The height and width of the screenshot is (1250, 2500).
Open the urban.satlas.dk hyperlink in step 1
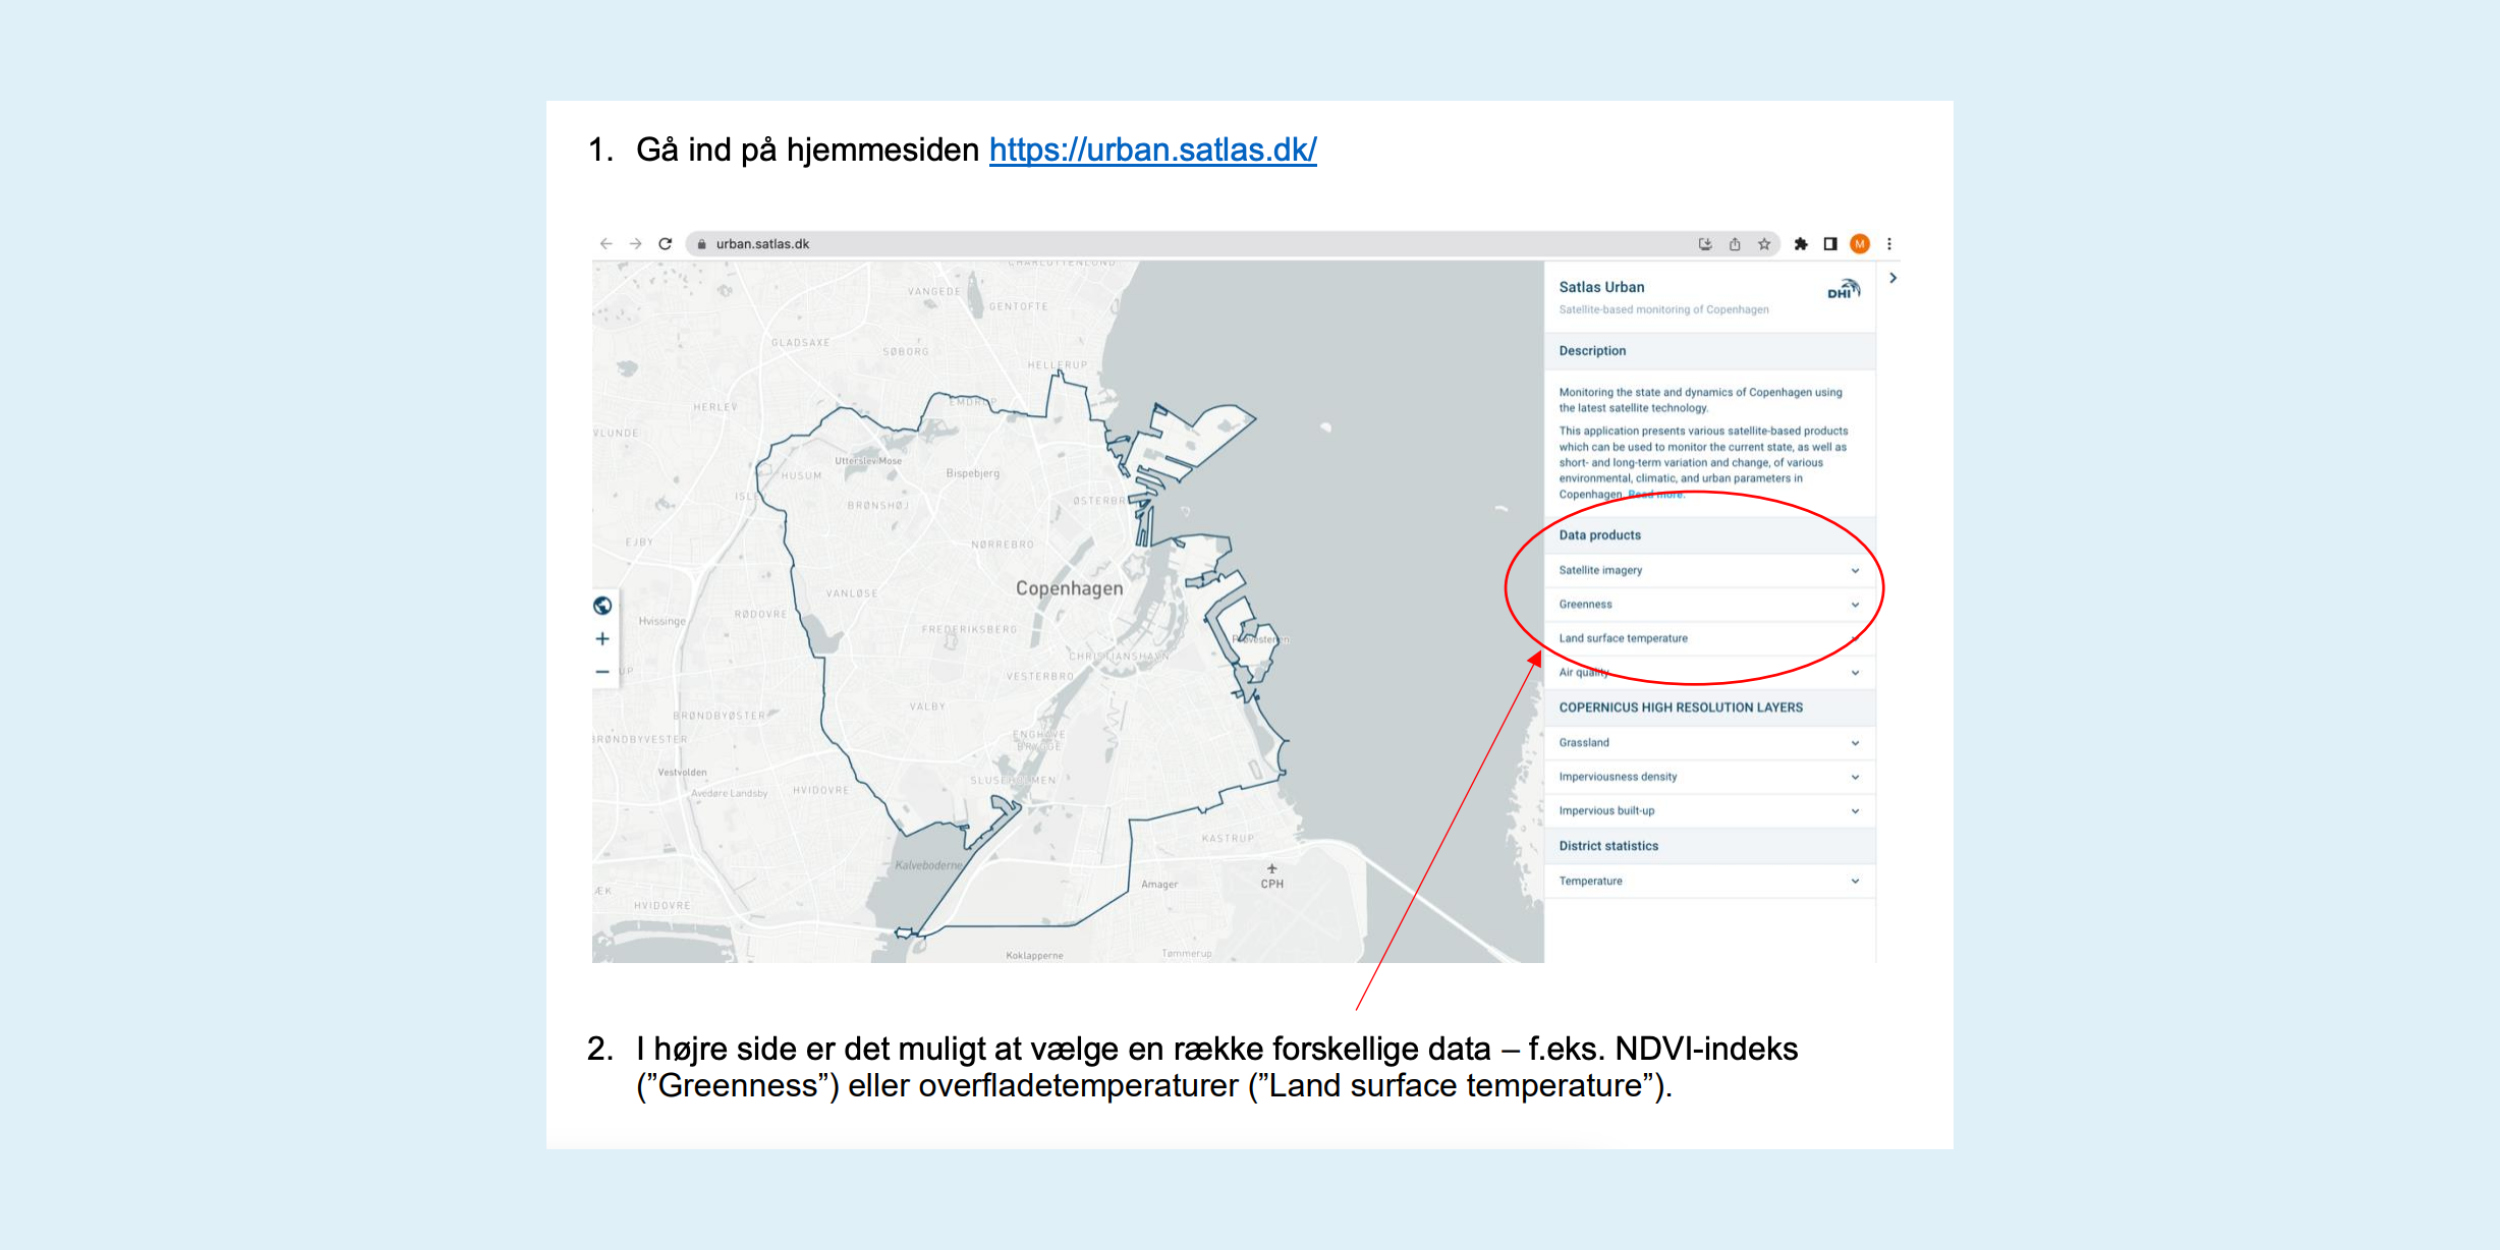(1152, 150)
